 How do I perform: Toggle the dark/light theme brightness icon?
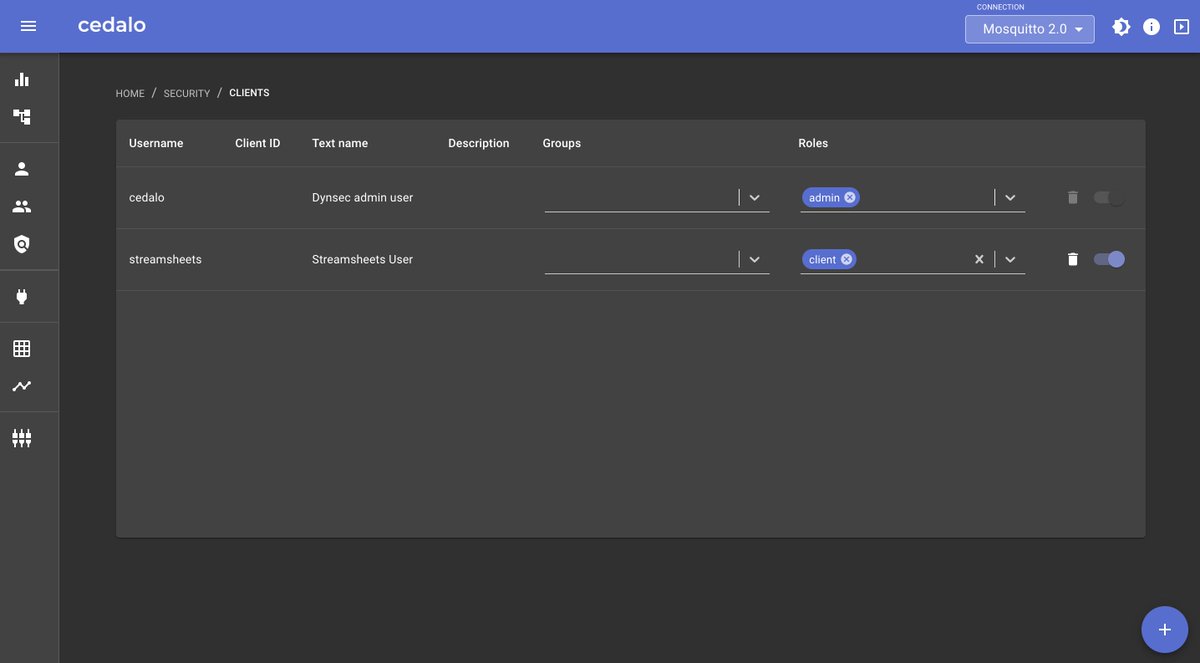[x=1122, y=27]
